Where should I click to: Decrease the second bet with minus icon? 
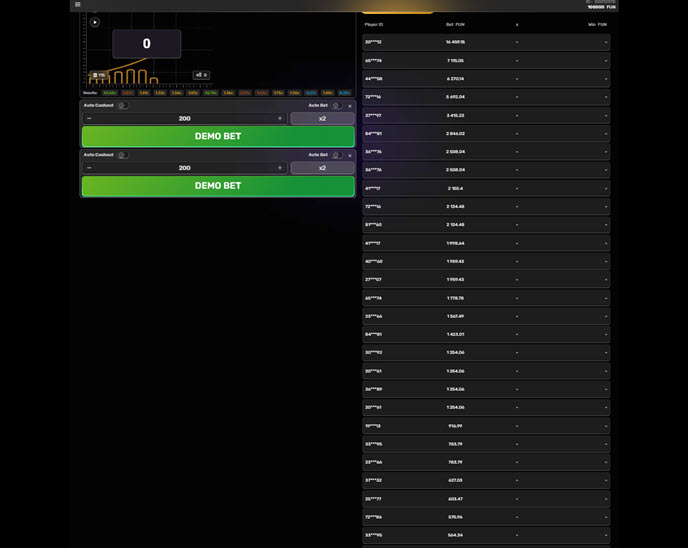(x=89, y=168)
